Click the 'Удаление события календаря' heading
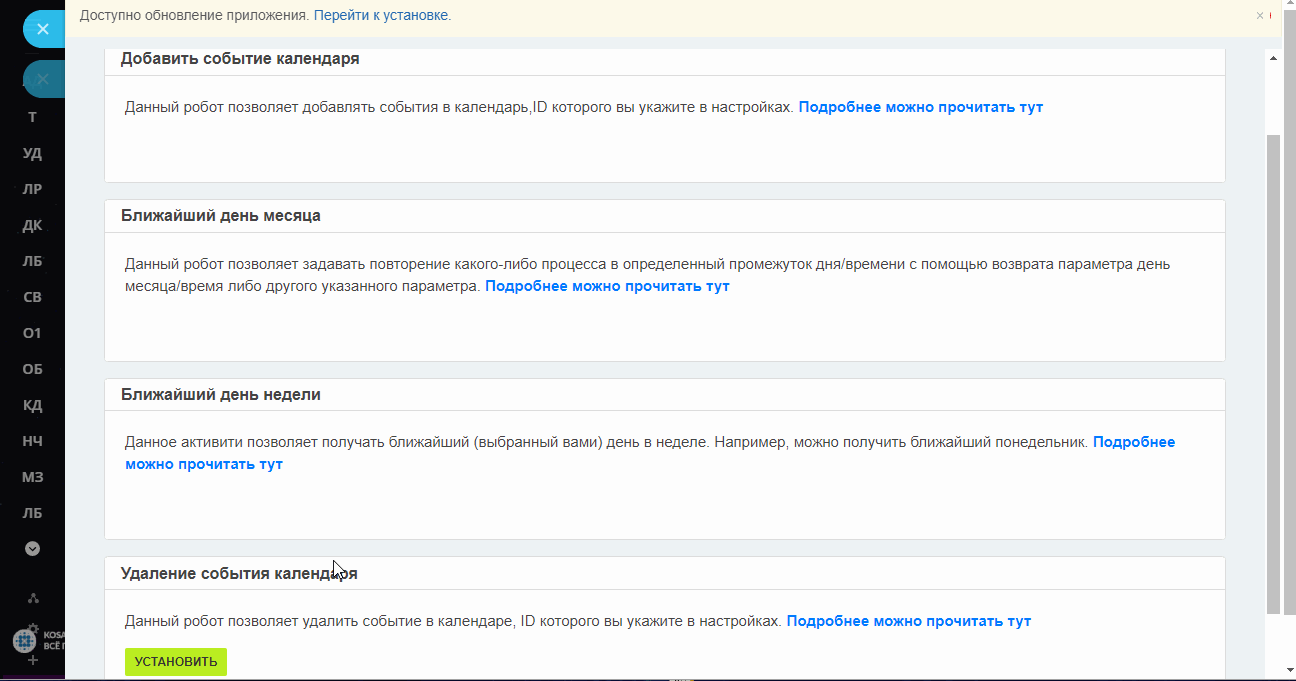The height and width of the screenshot is (681, 1296). tap(239, 573)
